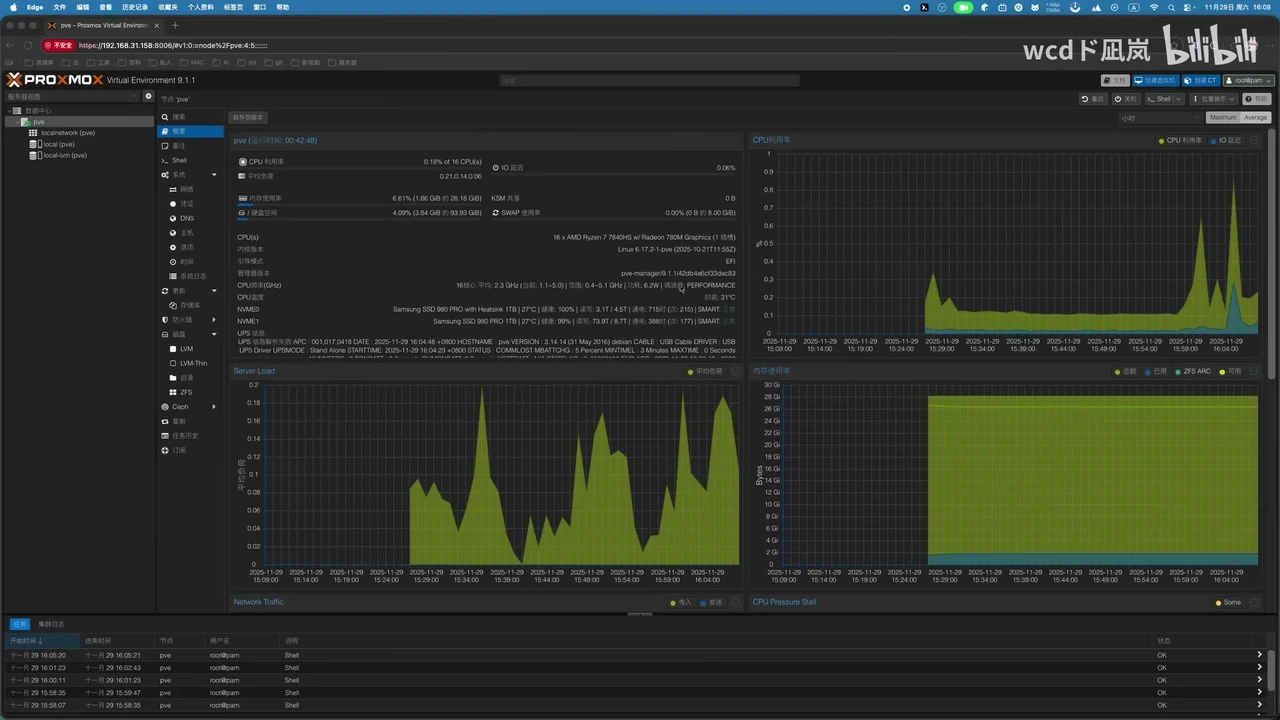Open Spotlight search in macOS menu bar
1280x720 pixels.
click(x=1171, y=7)
